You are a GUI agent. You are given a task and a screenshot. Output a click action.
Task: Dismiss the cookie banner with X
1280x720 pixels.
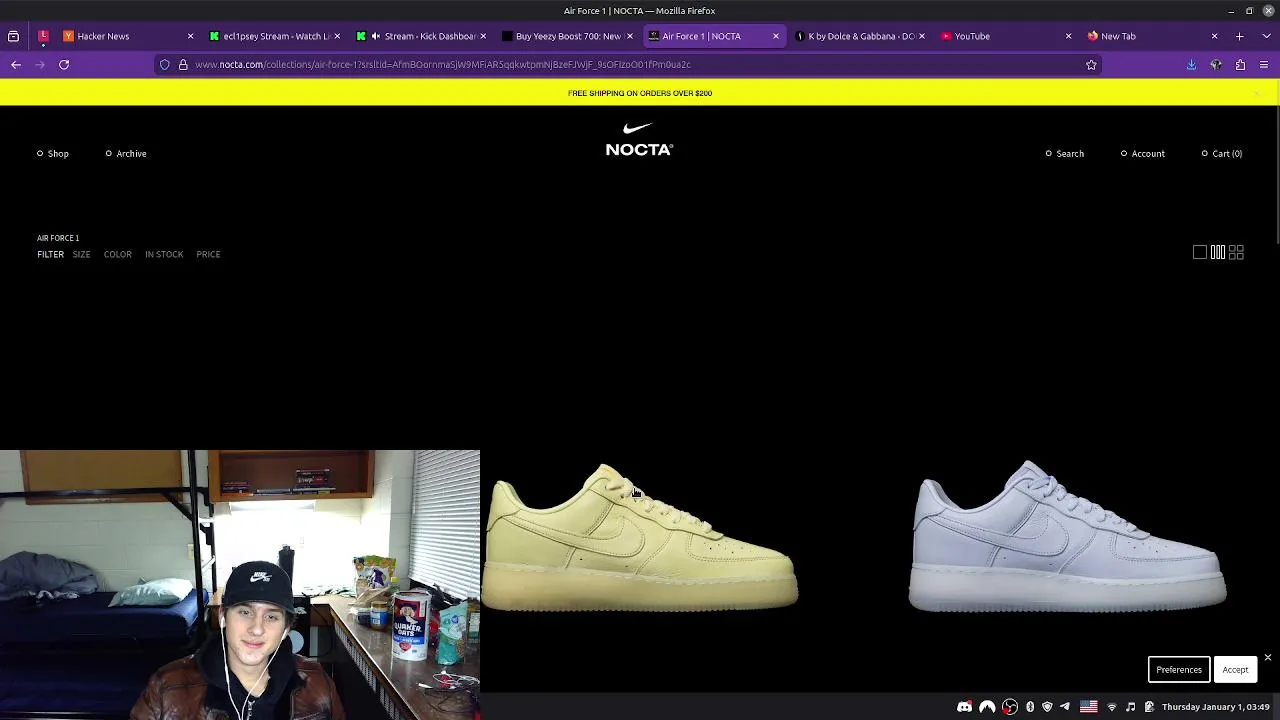[1267, 657]
